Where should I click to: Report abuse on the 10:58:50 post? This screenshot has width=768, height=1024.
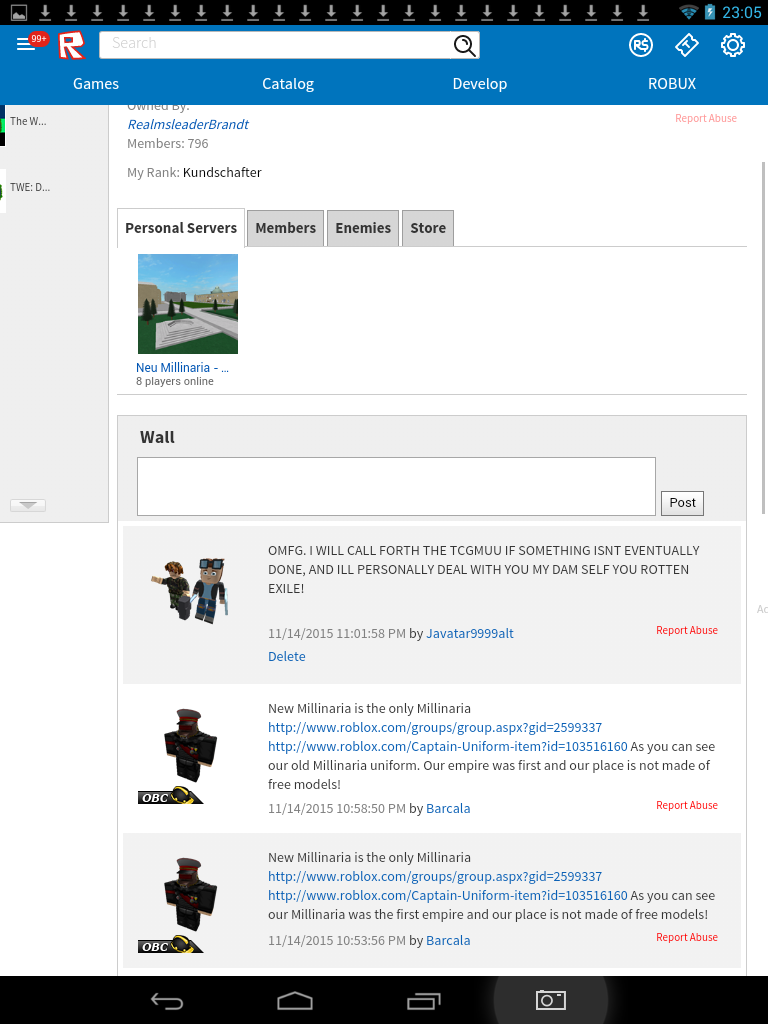(x=687, y=805)
